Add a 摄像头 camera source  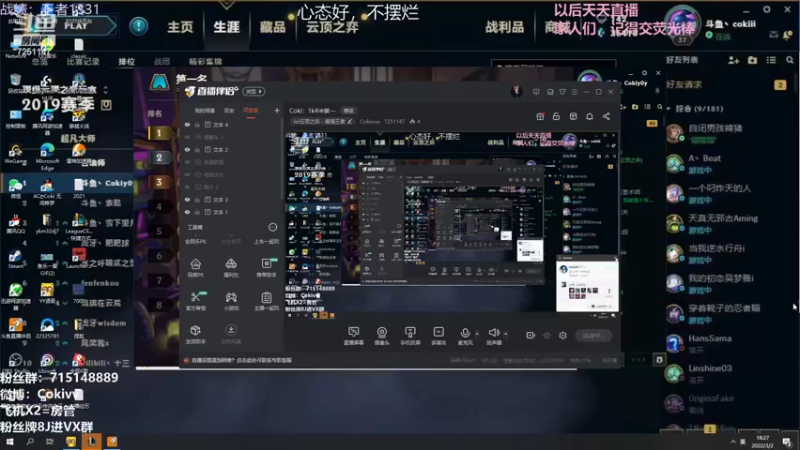[x=382, y=336]
